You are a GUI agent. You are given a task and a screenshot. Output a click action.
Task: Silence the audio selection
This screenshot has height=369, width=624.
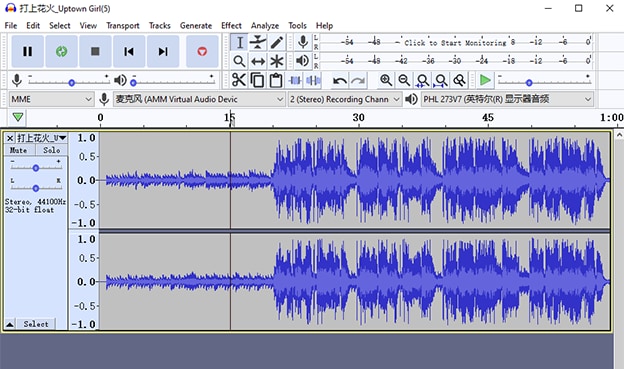pos(313,80)
